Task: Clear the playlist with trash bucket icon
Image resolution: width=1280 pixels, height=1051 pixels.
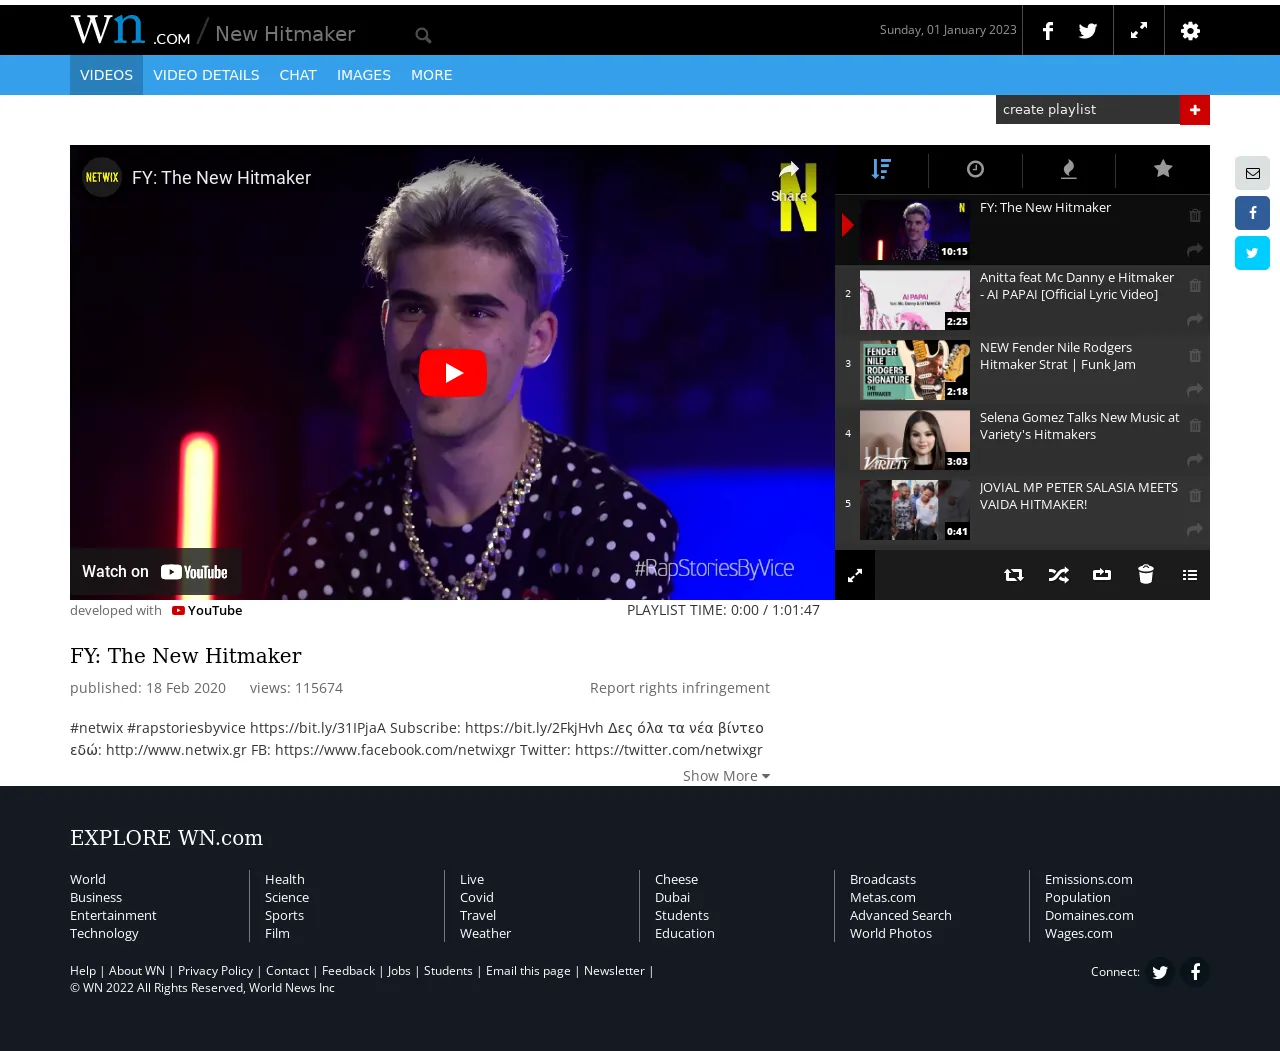Action: point(1146,574)
